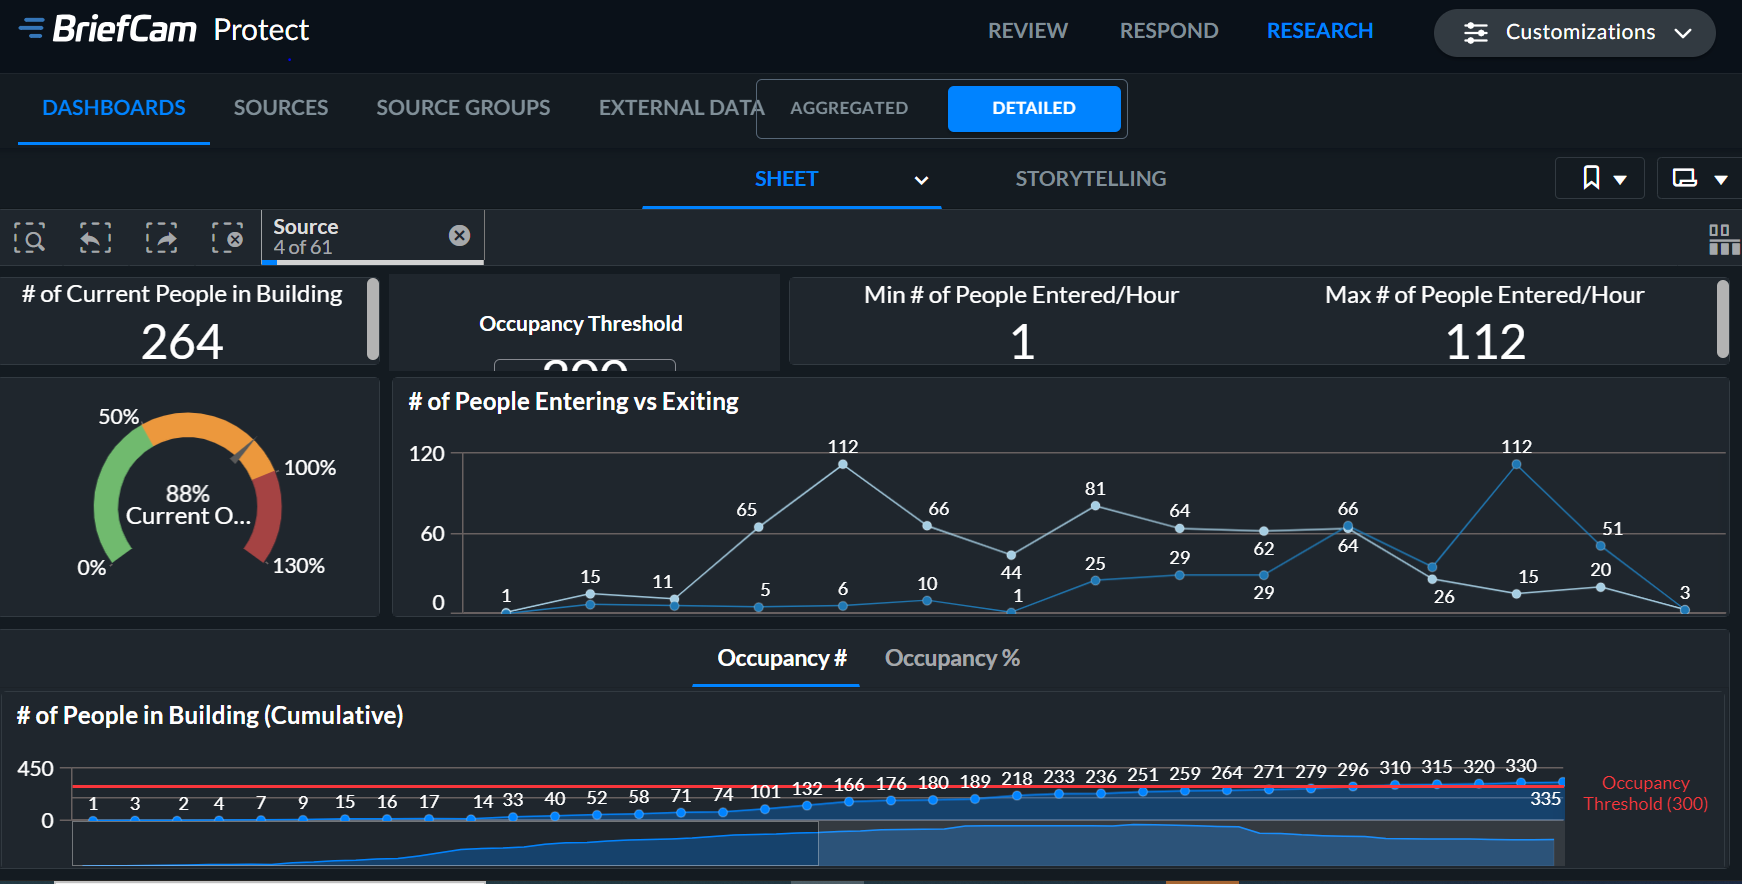Remove the Source filter chip

click(x=459, y=235)
